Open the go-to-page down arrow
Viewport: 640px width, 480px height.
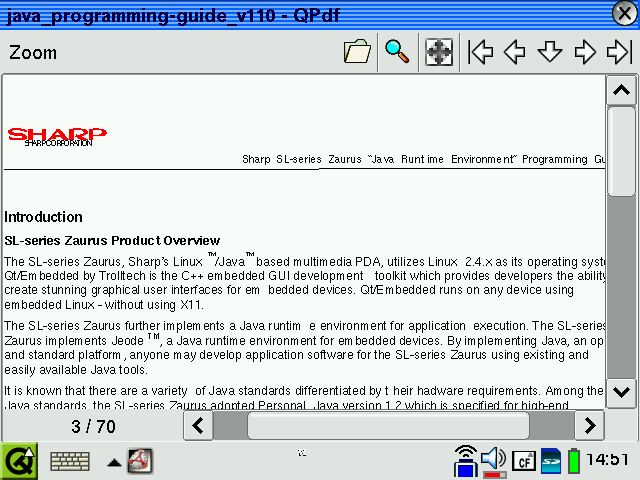pyautogui.click(x=550, y=52)
